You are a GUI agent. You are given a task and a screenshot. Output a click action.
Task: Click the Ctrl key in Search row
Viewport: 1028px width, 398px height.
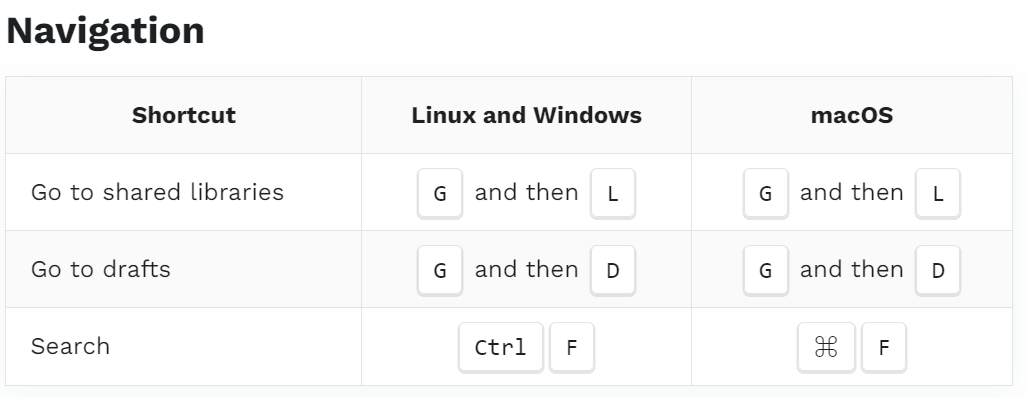tap(501, 347)
